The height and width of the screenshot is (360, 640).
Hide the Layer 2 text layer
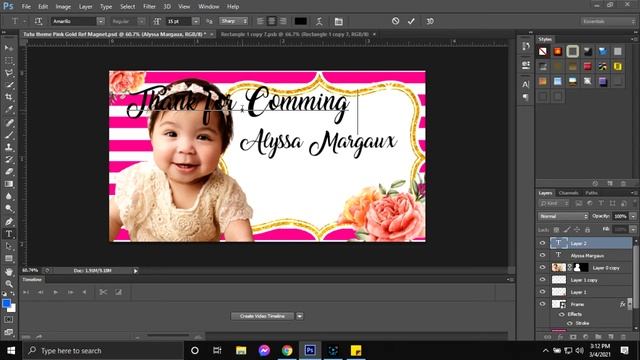pyautogui.click(x=542, y=243)
